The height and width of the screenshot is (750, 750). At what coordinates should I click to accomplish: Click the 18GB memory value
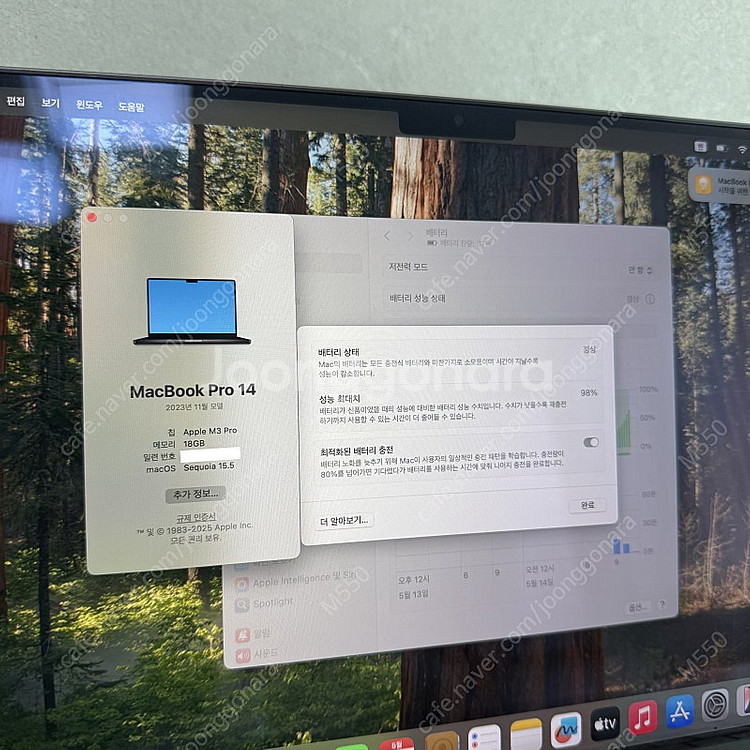[194, 444]
